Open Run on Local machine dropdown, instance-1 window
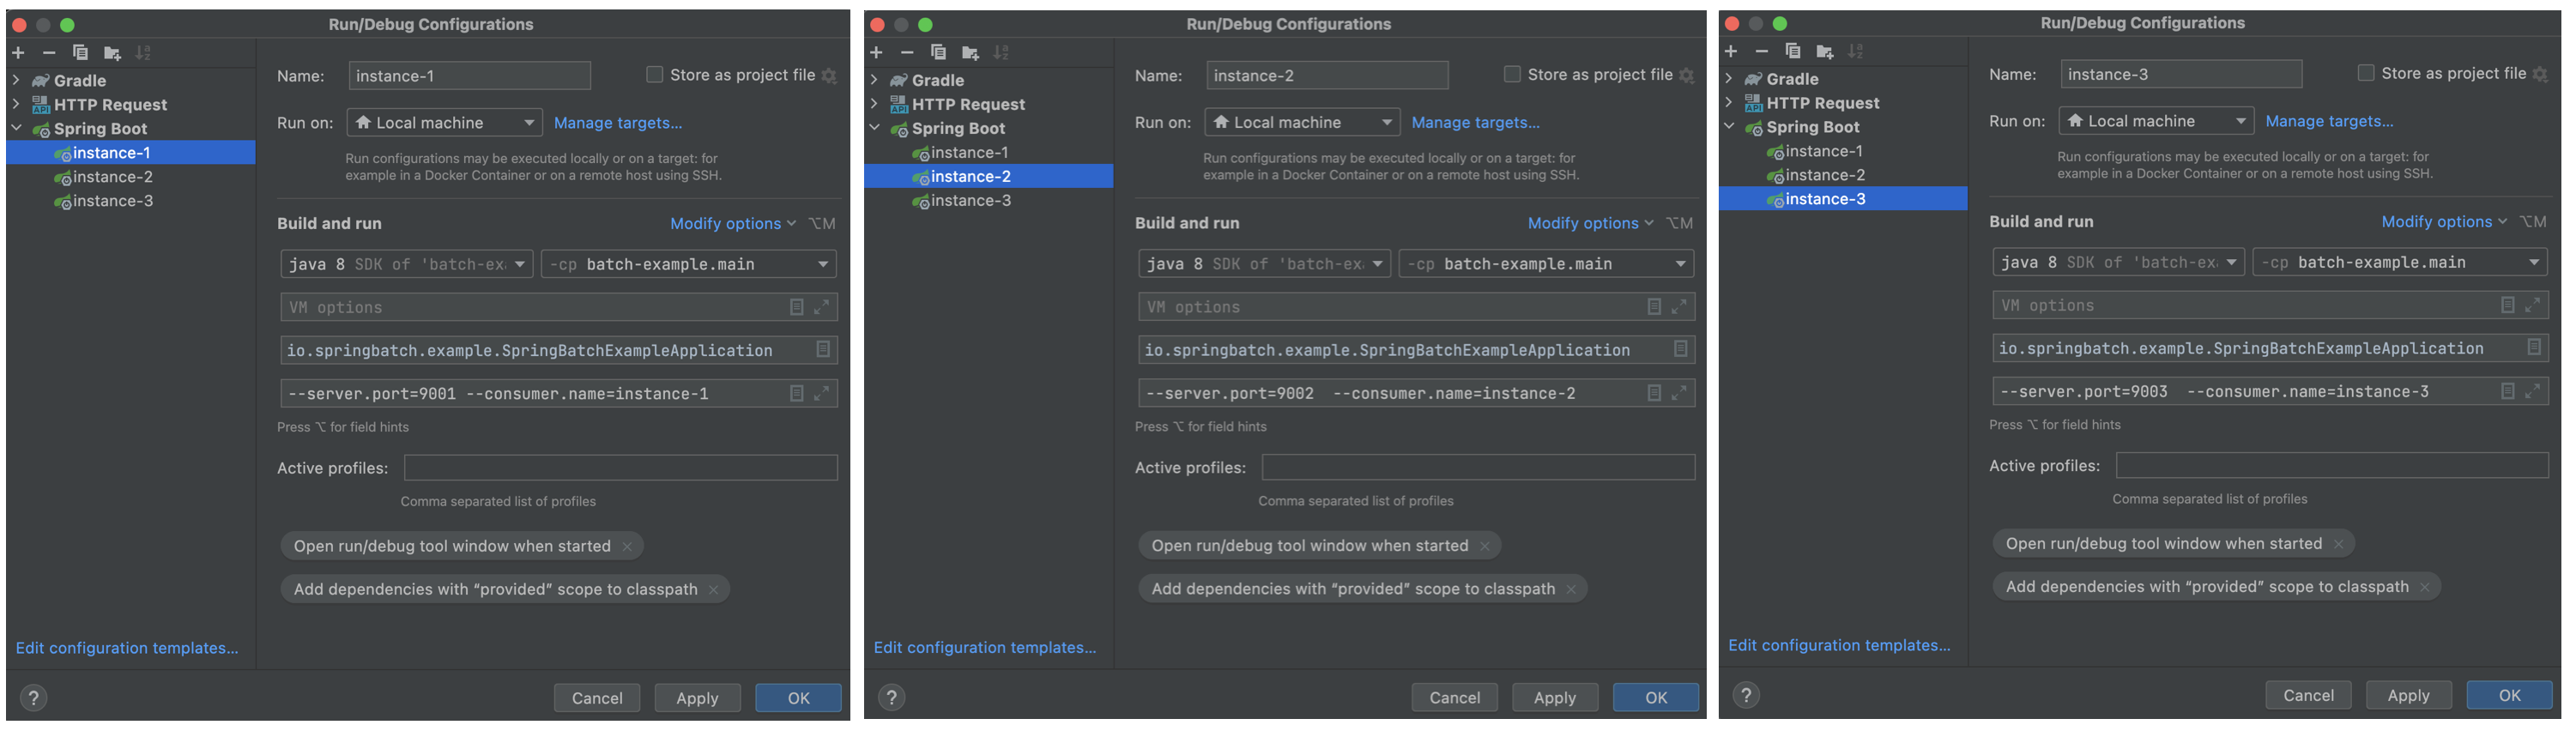The height and width of the screenshot is (731, 2576). point(445,123)
